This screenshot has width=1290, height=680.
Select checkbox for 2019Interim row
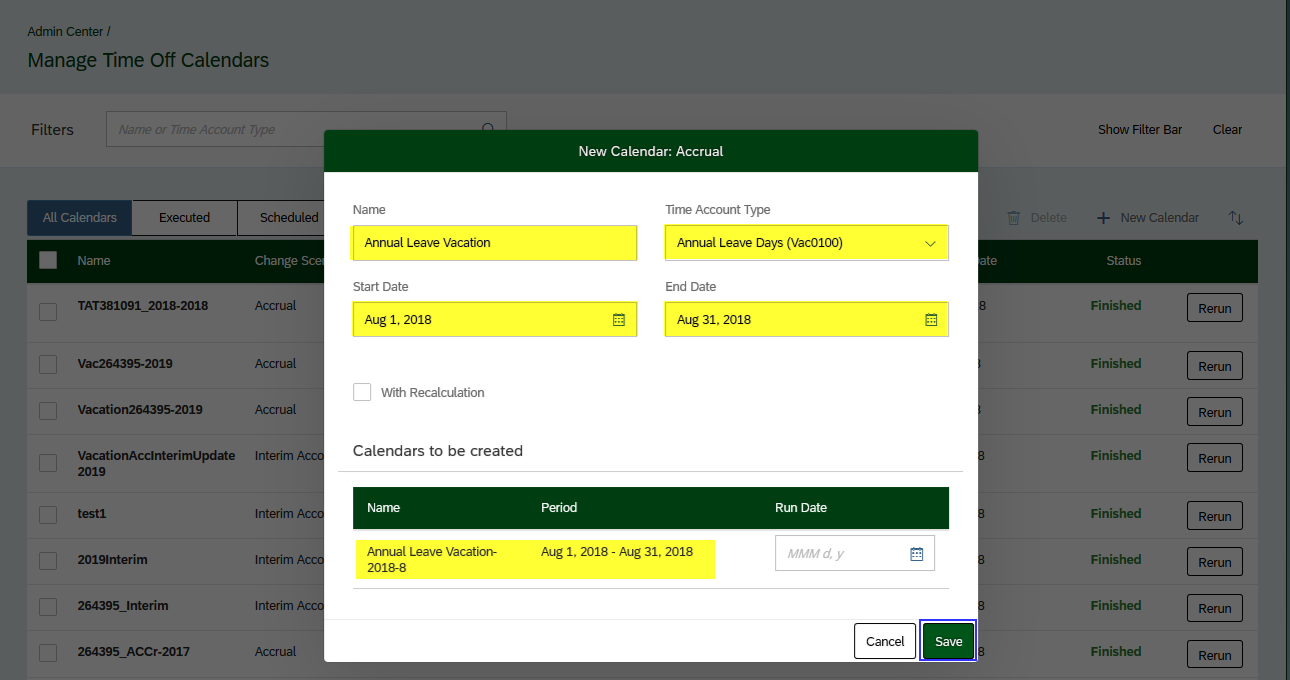coord(48,560)
